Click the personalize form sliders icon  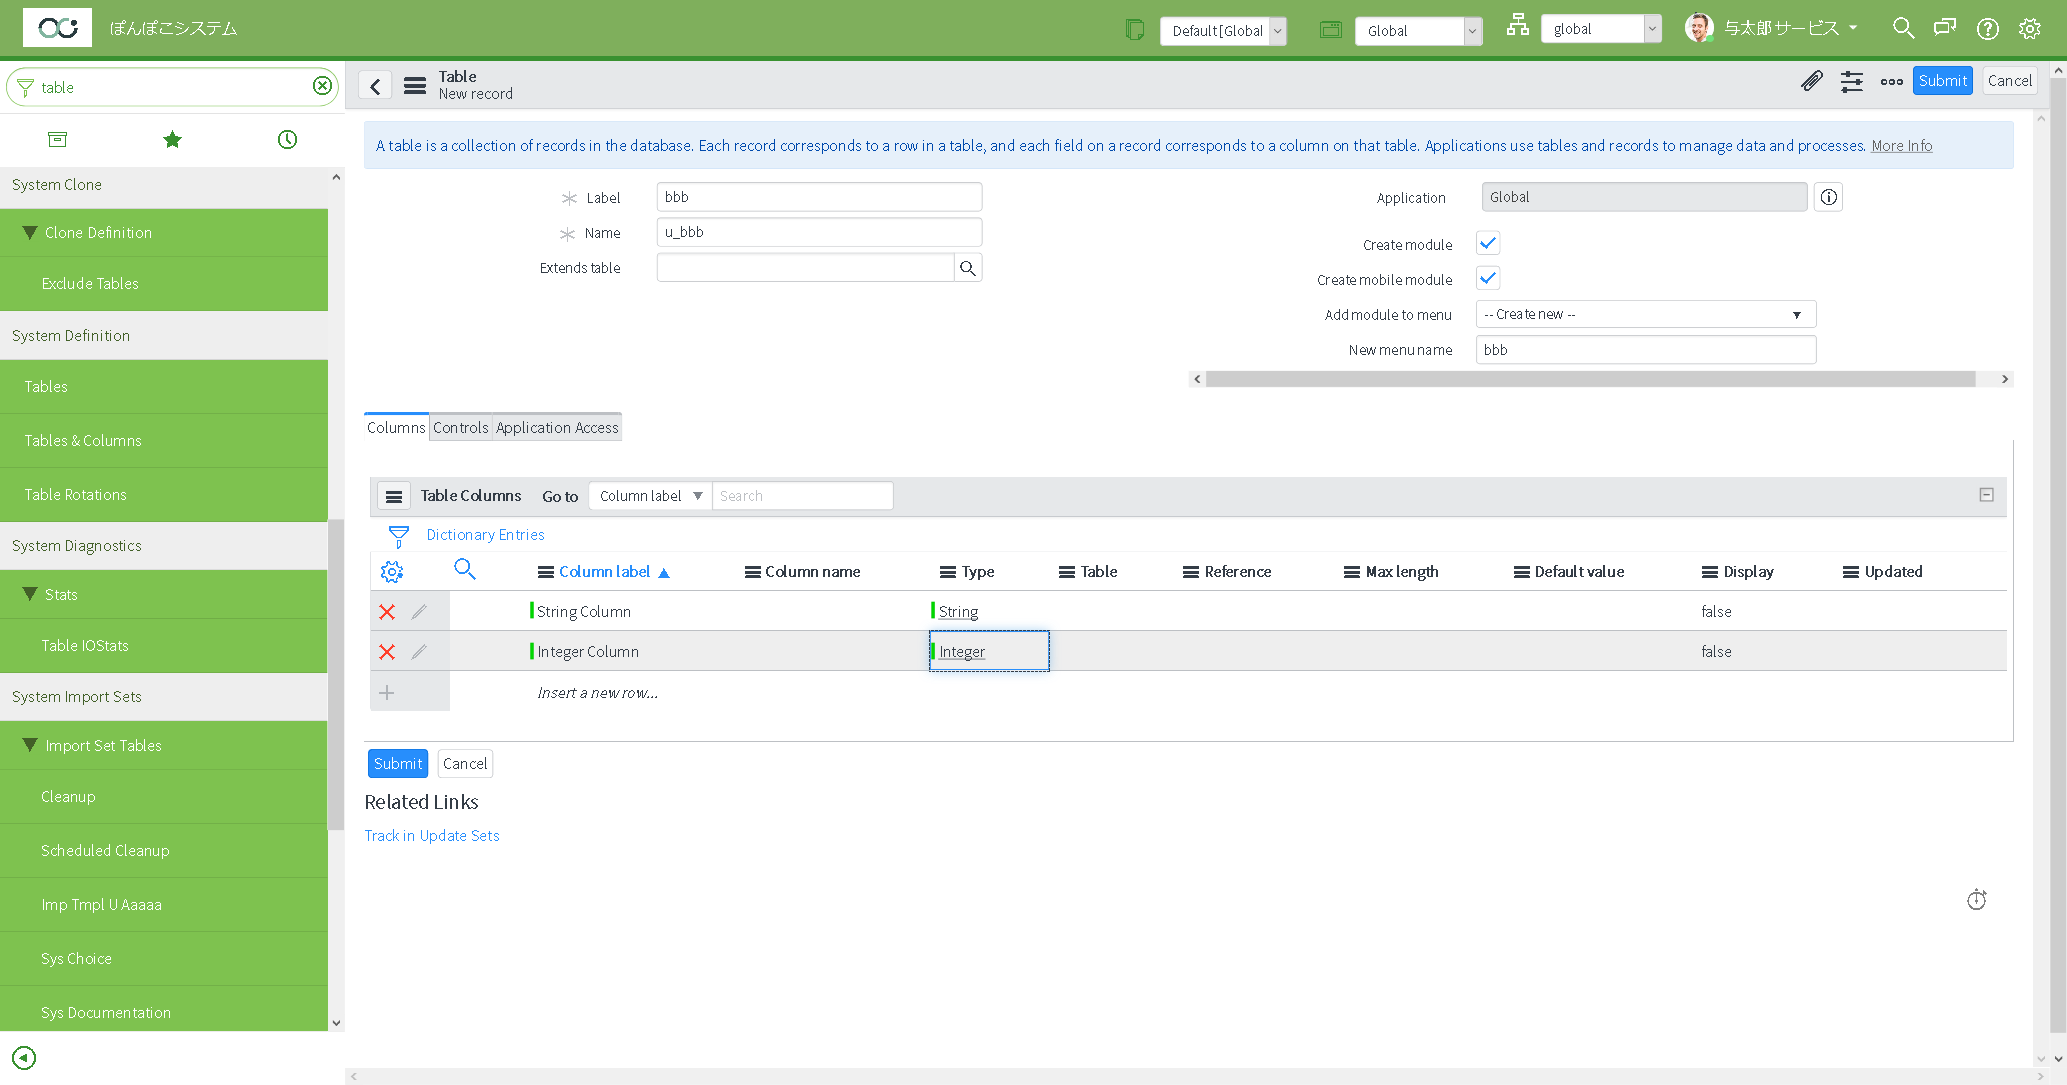[1852, 82]
